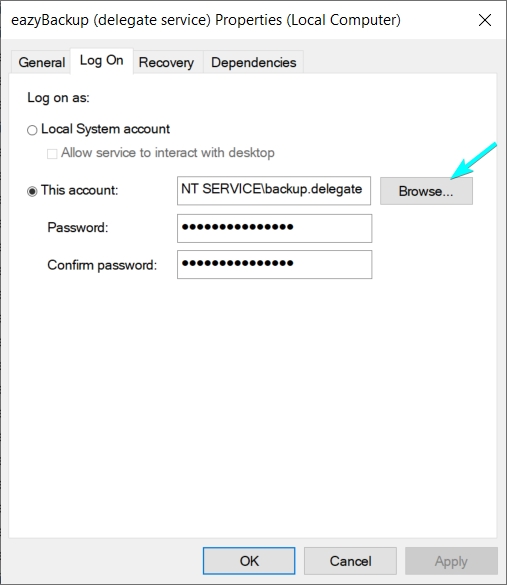Screen dimensions: 507x585
Task: Click the Browse... button
Action: tap(426, 191)
